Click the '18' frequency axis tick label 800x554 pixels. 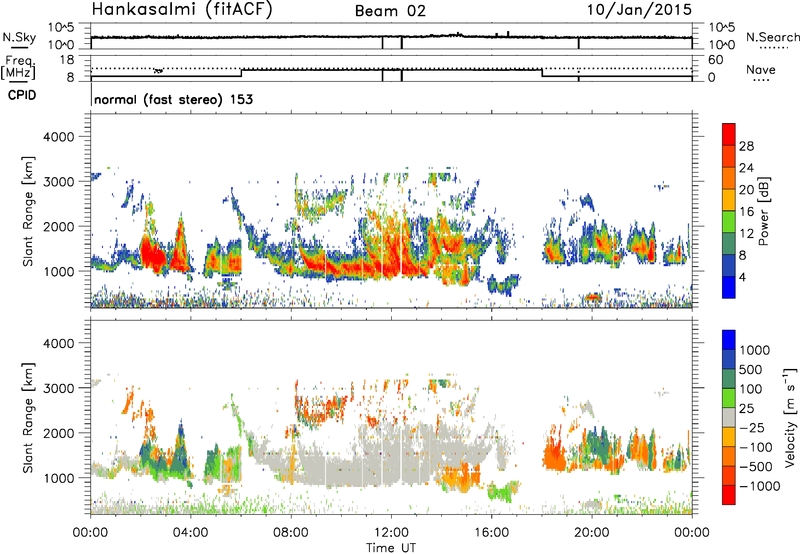click(67, 60)
